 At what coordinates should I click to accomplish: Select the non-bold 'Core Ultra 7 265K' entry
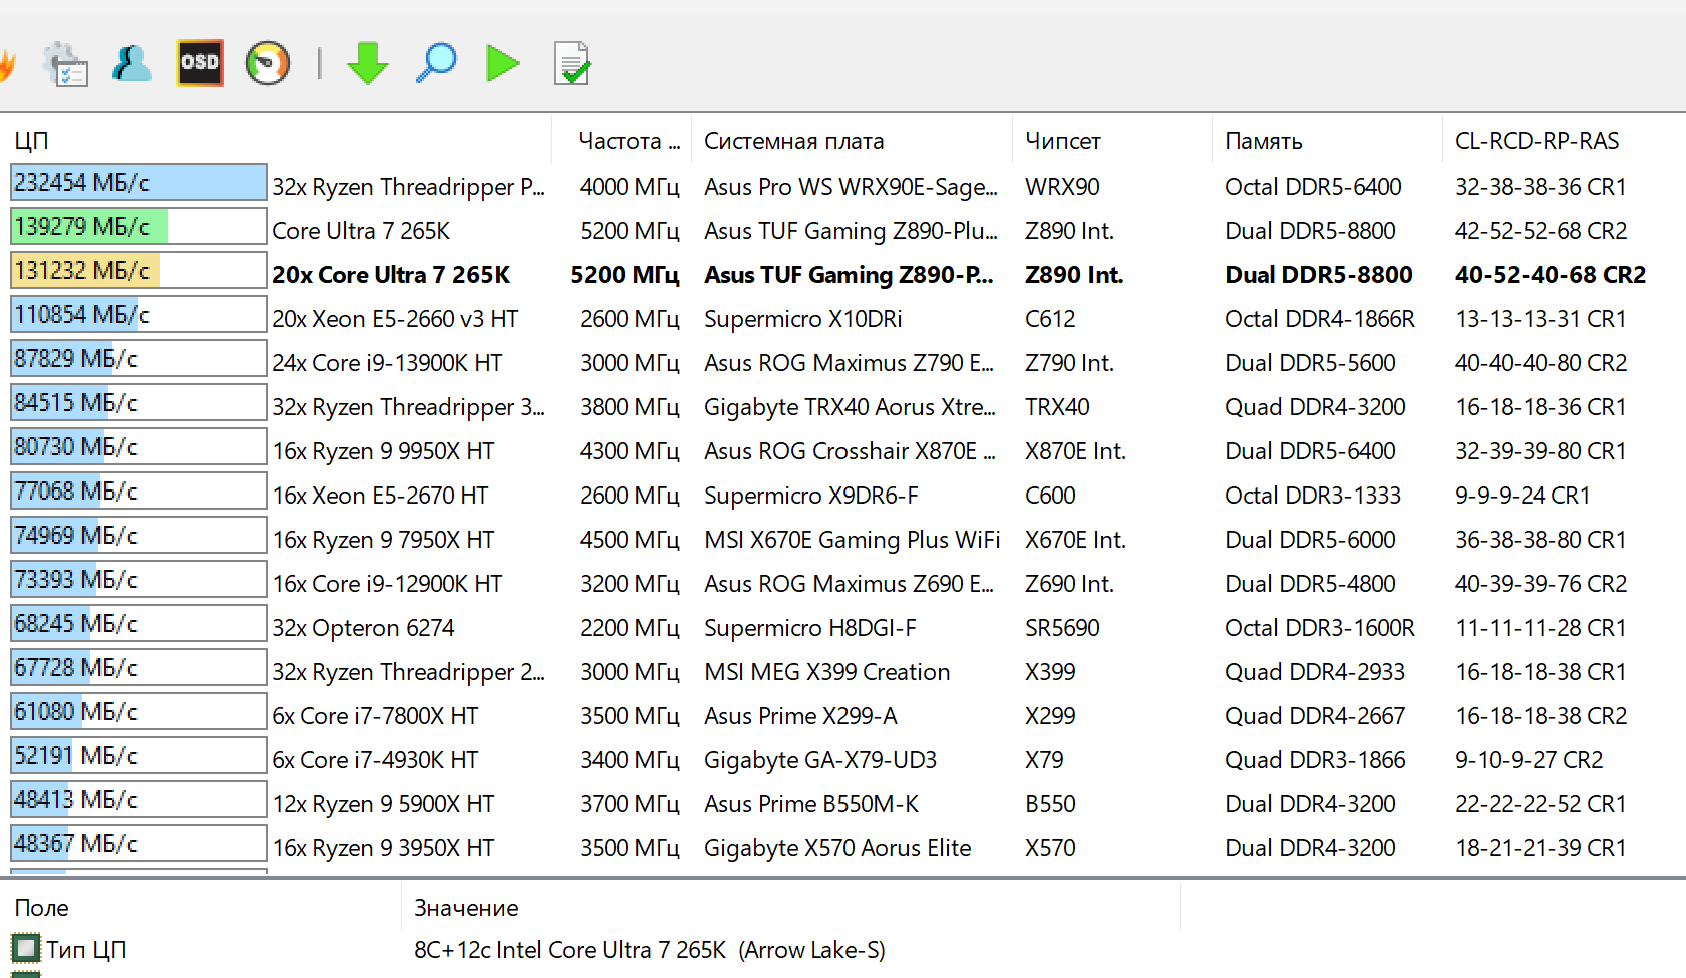coord(361,231)
